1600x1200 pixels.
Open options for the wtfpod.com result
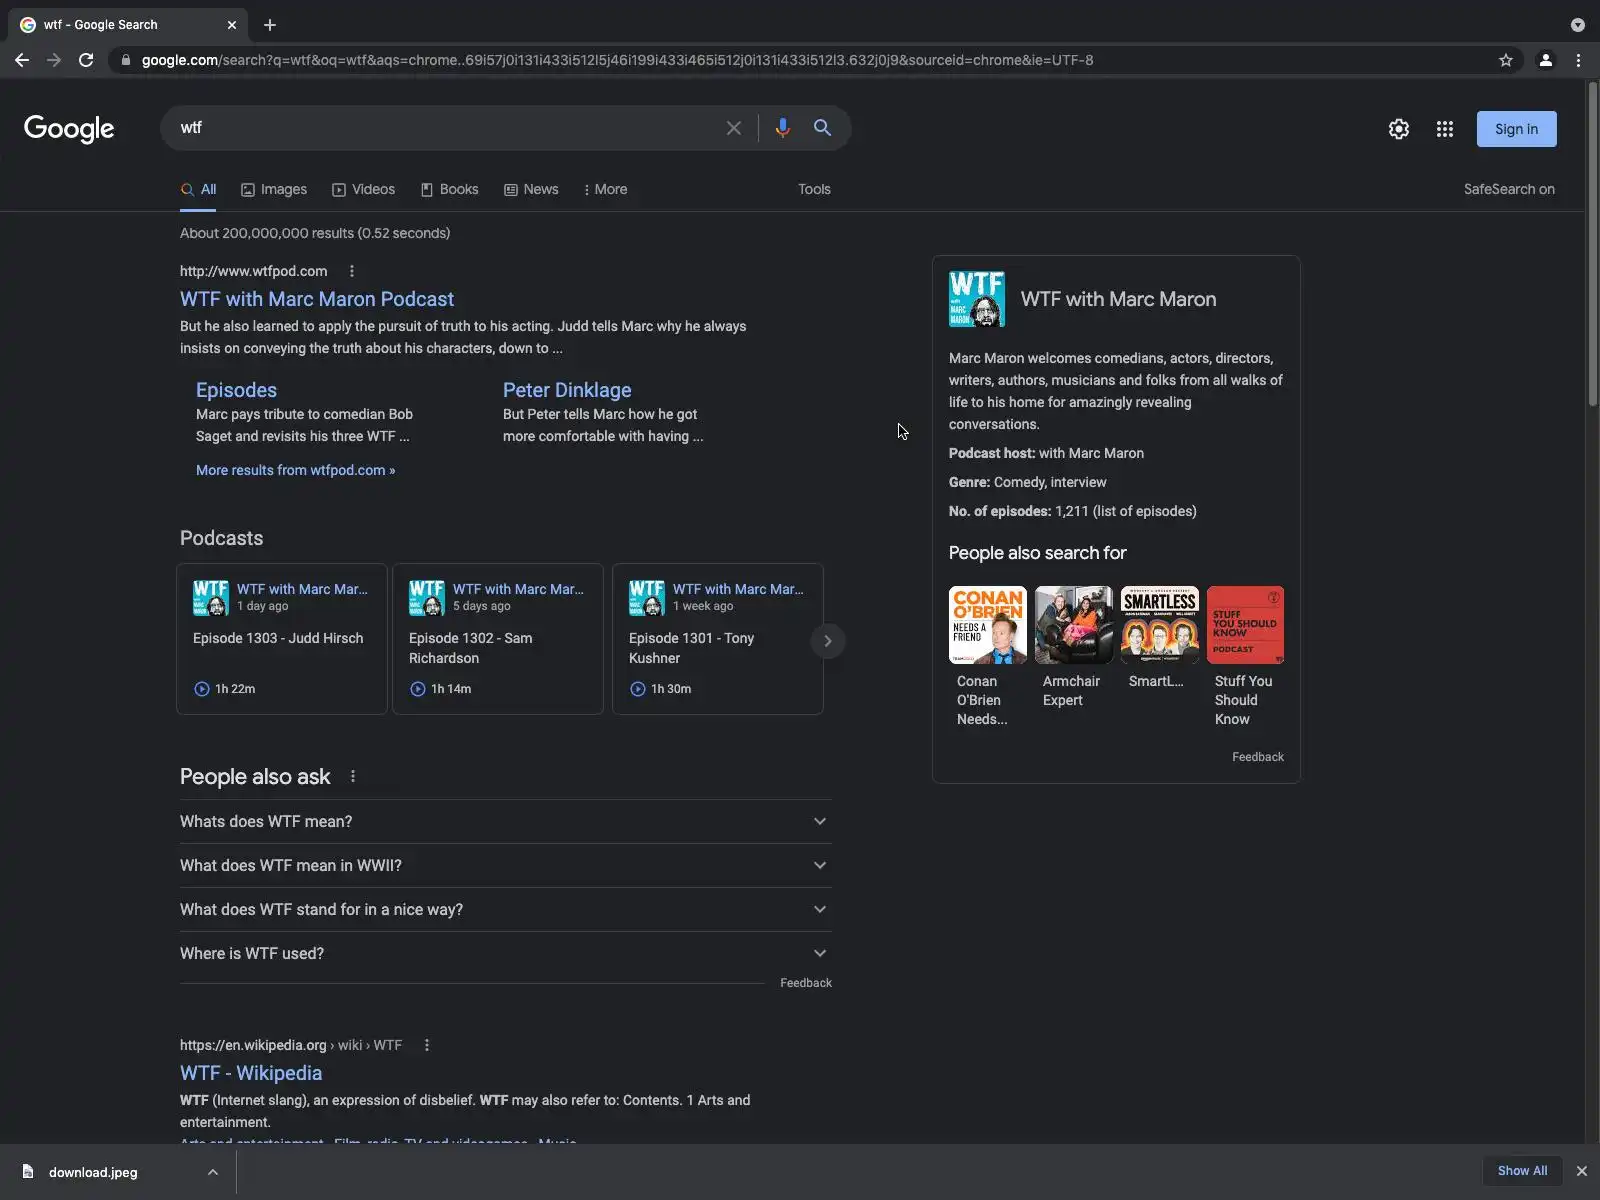(x=351, y=271)
